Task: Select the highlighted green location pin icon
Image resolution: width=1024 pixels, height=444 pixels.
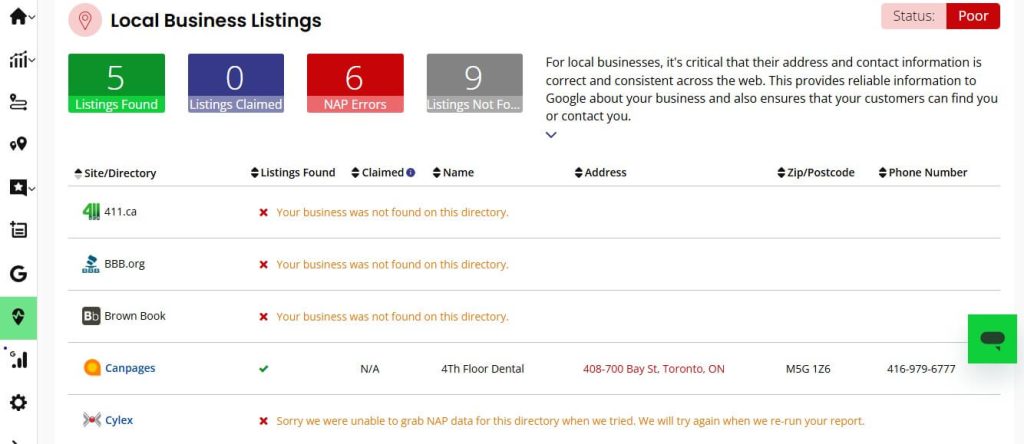Action: coord(18,317)
